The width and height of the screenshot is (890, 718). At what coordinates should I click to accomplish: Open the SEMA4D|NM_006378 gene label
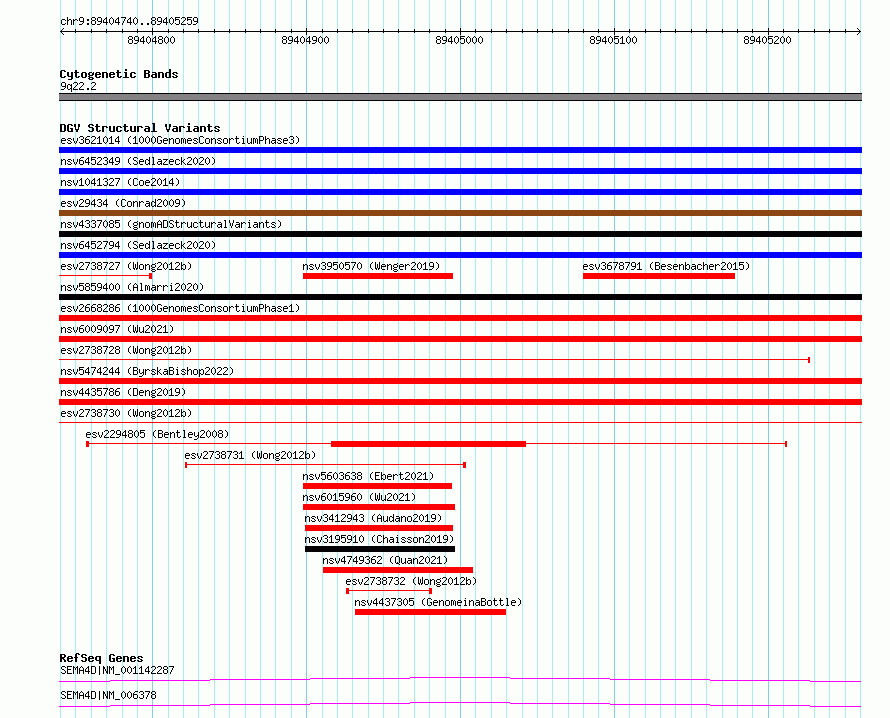108,695
